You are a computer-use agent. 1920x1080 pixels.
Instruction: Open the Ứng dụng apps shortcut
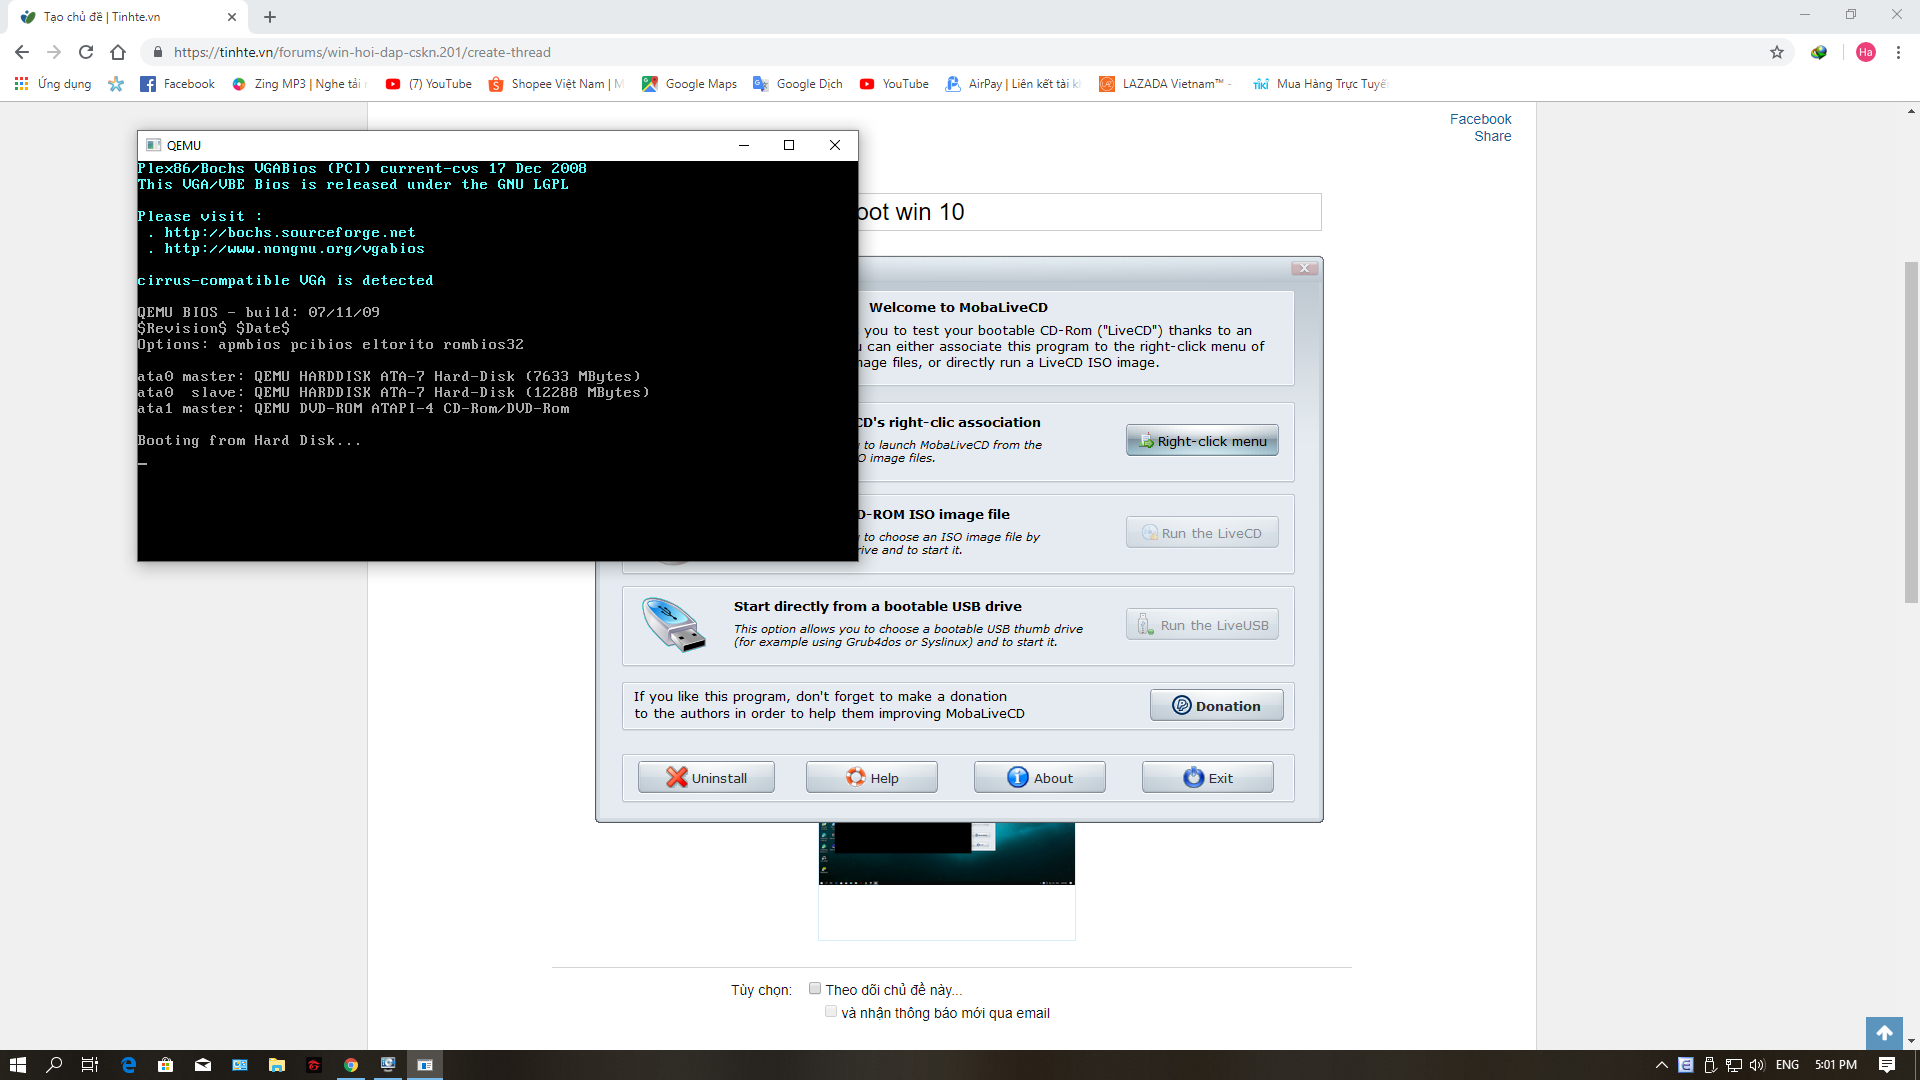tap(53, 84)
